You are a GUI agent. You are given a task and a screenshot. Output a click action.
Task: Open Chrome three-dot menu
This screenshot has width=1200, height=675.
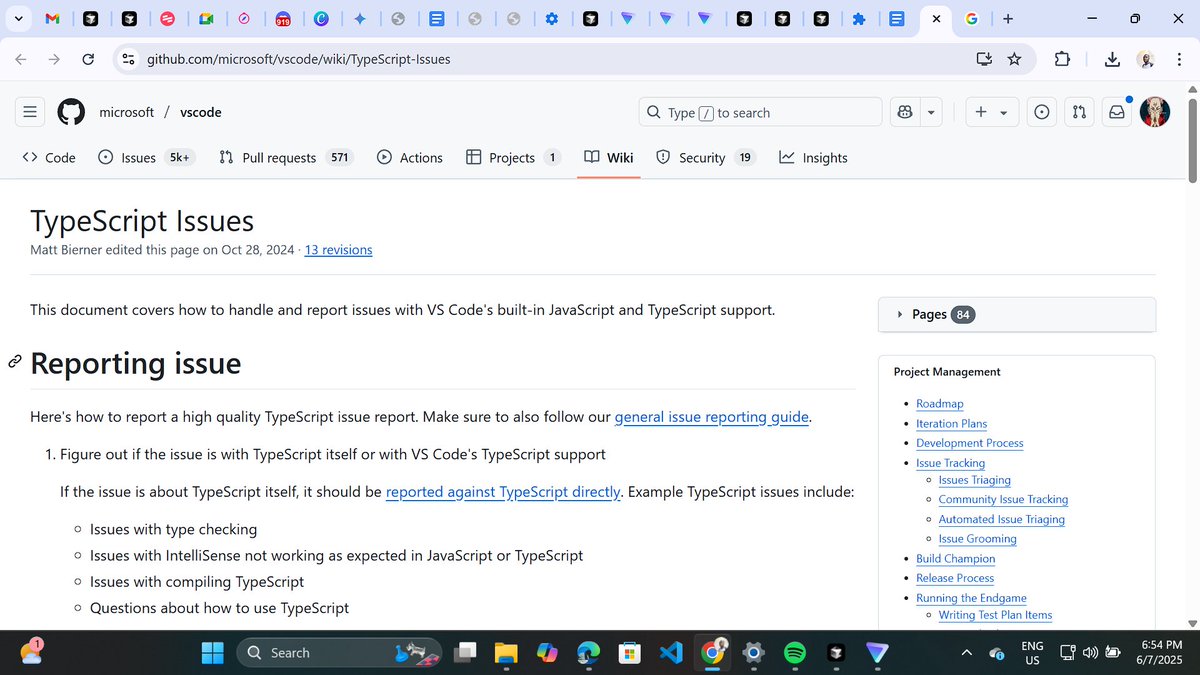point(1179,59)
